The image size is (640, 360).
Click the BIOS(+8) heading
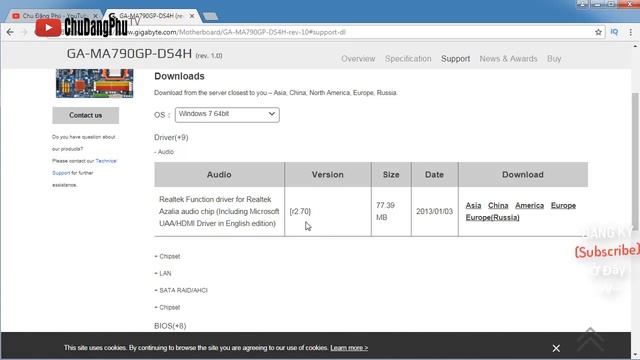(x=170, y=326)
